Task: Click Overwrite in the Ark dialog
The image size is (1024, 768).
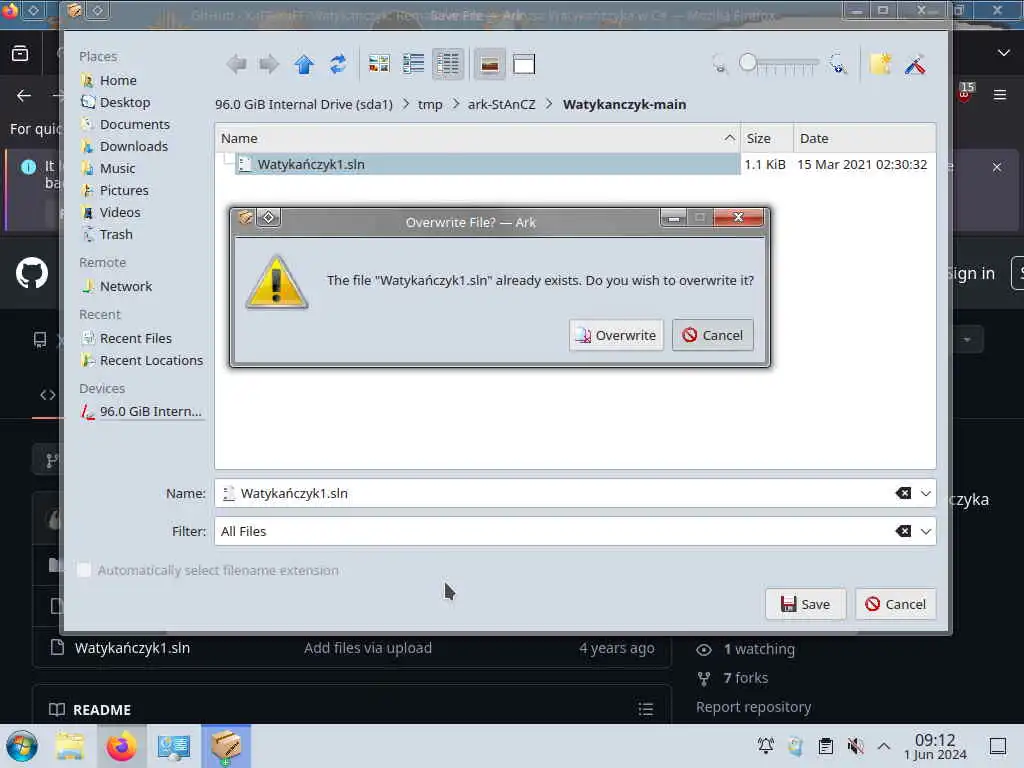Action: pyautogui.click(x=616, y=335)
